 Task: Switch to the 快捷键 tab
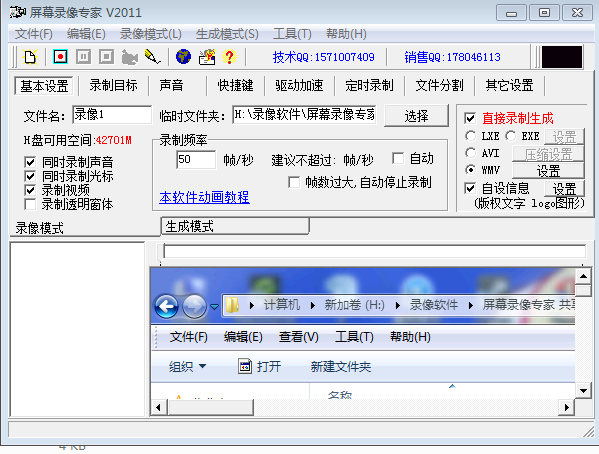pyautogui.click(x=235, y=85)
